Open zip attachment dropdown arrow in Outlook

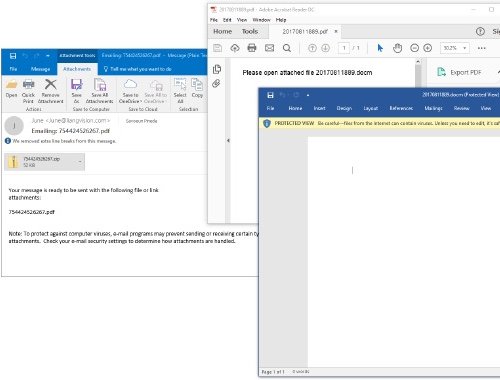click(80, 162)
